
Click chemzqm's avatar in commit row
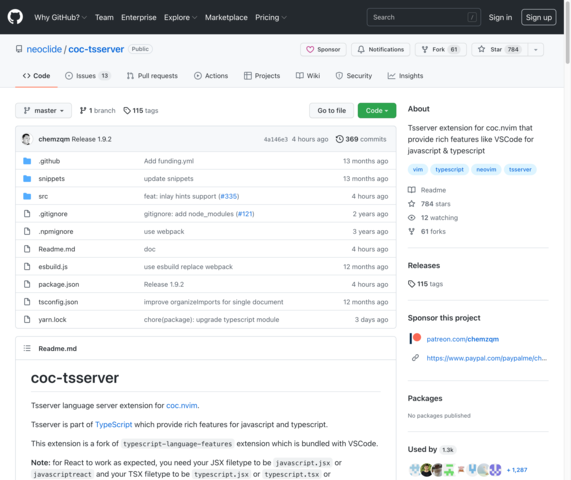(27, 139)
